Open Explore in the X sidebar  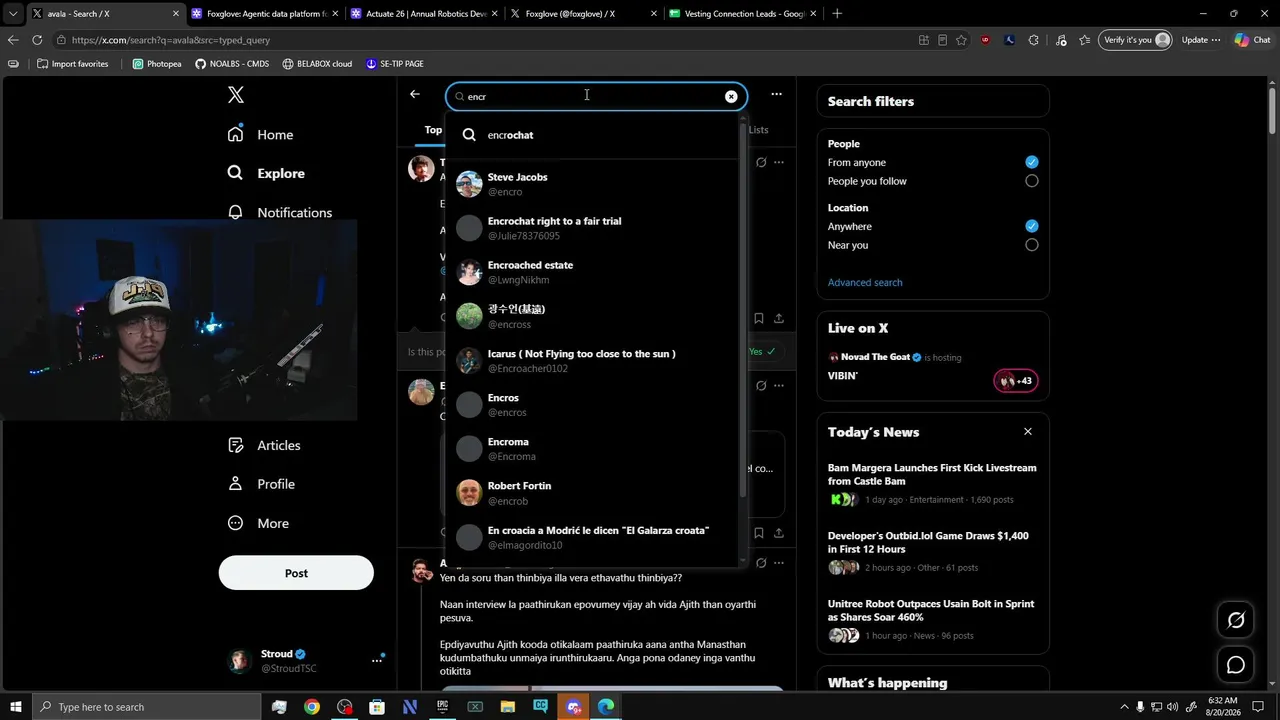[266, 173]
